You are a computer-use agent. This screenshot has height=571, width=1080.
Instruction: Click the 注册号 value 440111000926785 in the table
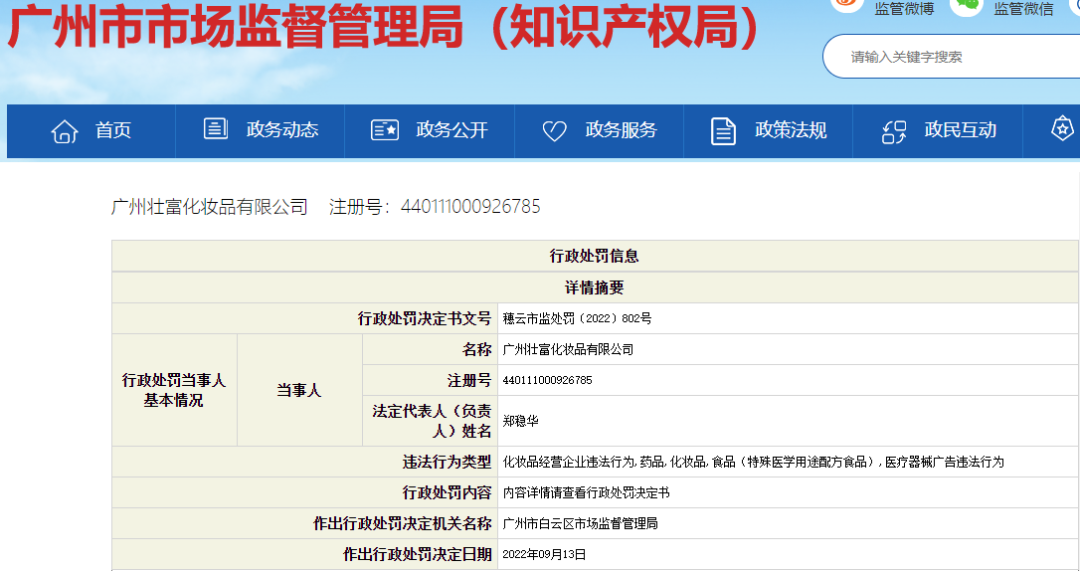click(x=548, y=380)
